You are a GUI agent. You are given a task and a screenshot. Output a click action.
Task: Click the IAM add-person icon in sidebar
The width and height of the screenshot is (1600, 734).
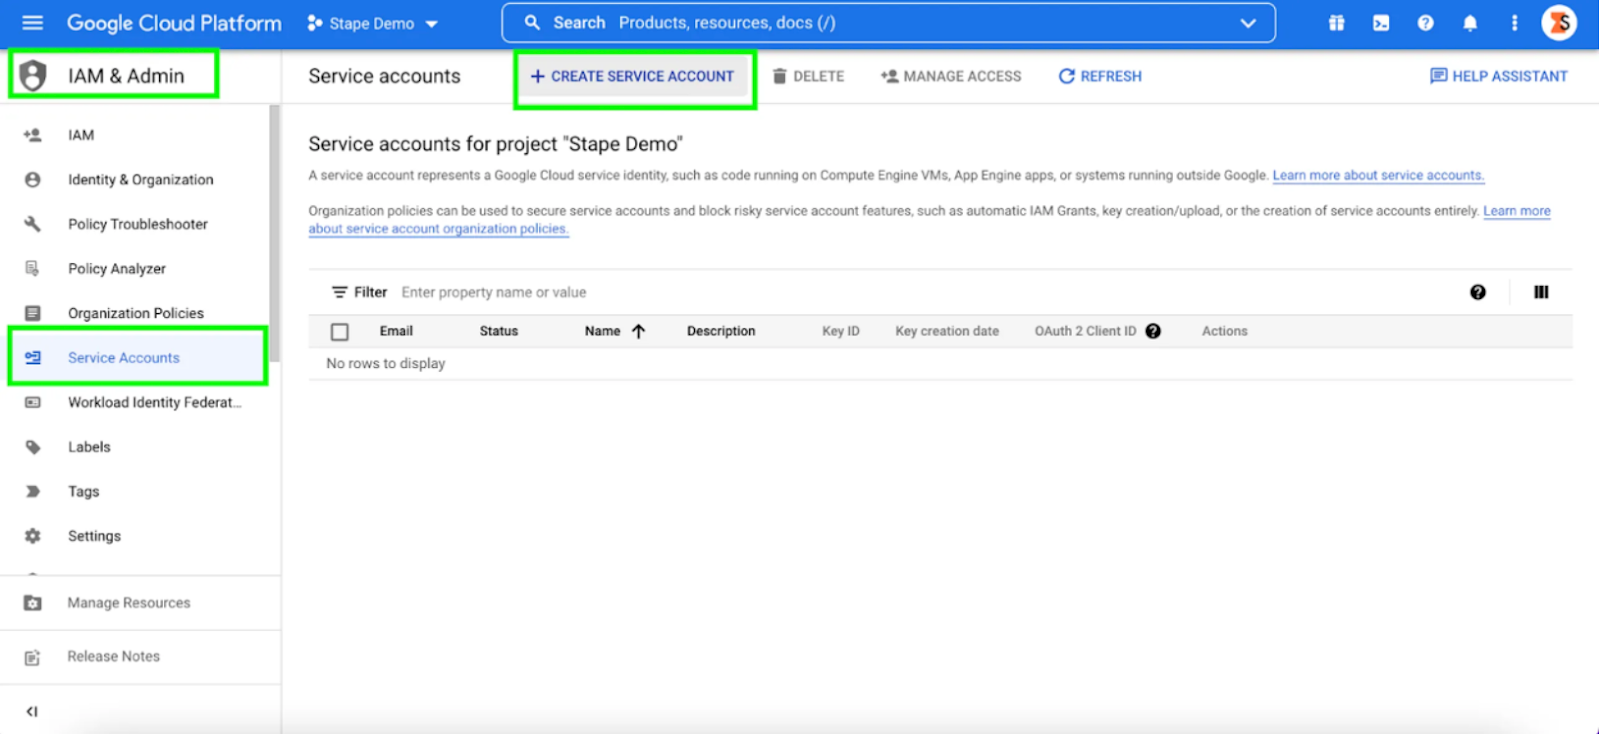point(33,135)
